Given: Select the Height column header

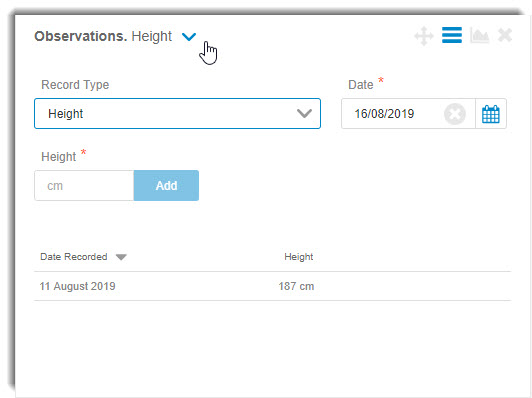Looking at the screenshot, I should (299, 257).
